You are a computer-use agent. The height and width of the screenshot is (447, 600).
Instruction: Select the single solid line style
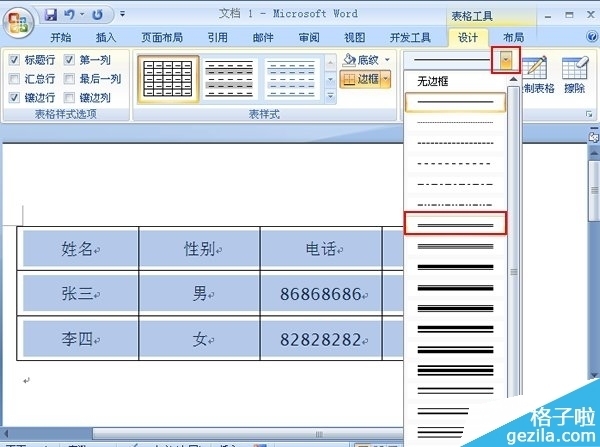click(455, 102)
